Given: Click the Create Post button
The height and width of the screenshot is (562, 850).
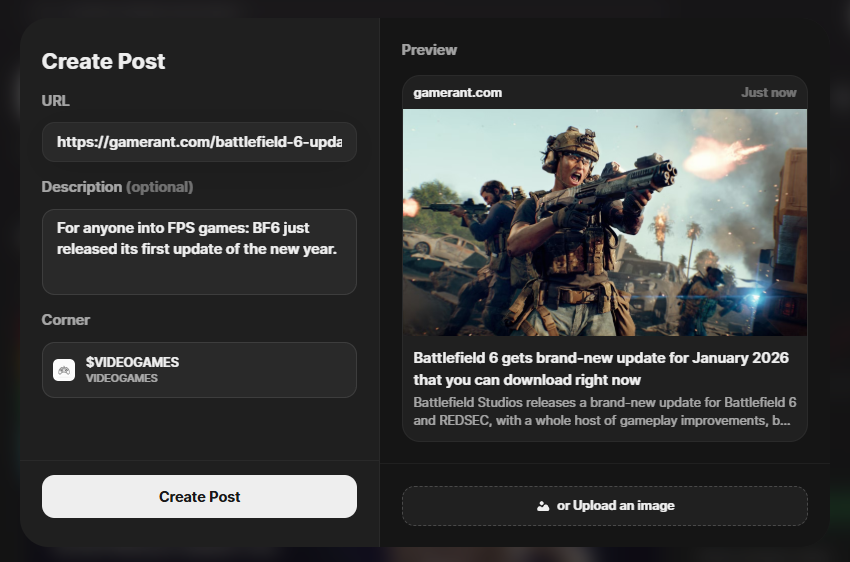Looking at the screenshot, I should (199, 496).
